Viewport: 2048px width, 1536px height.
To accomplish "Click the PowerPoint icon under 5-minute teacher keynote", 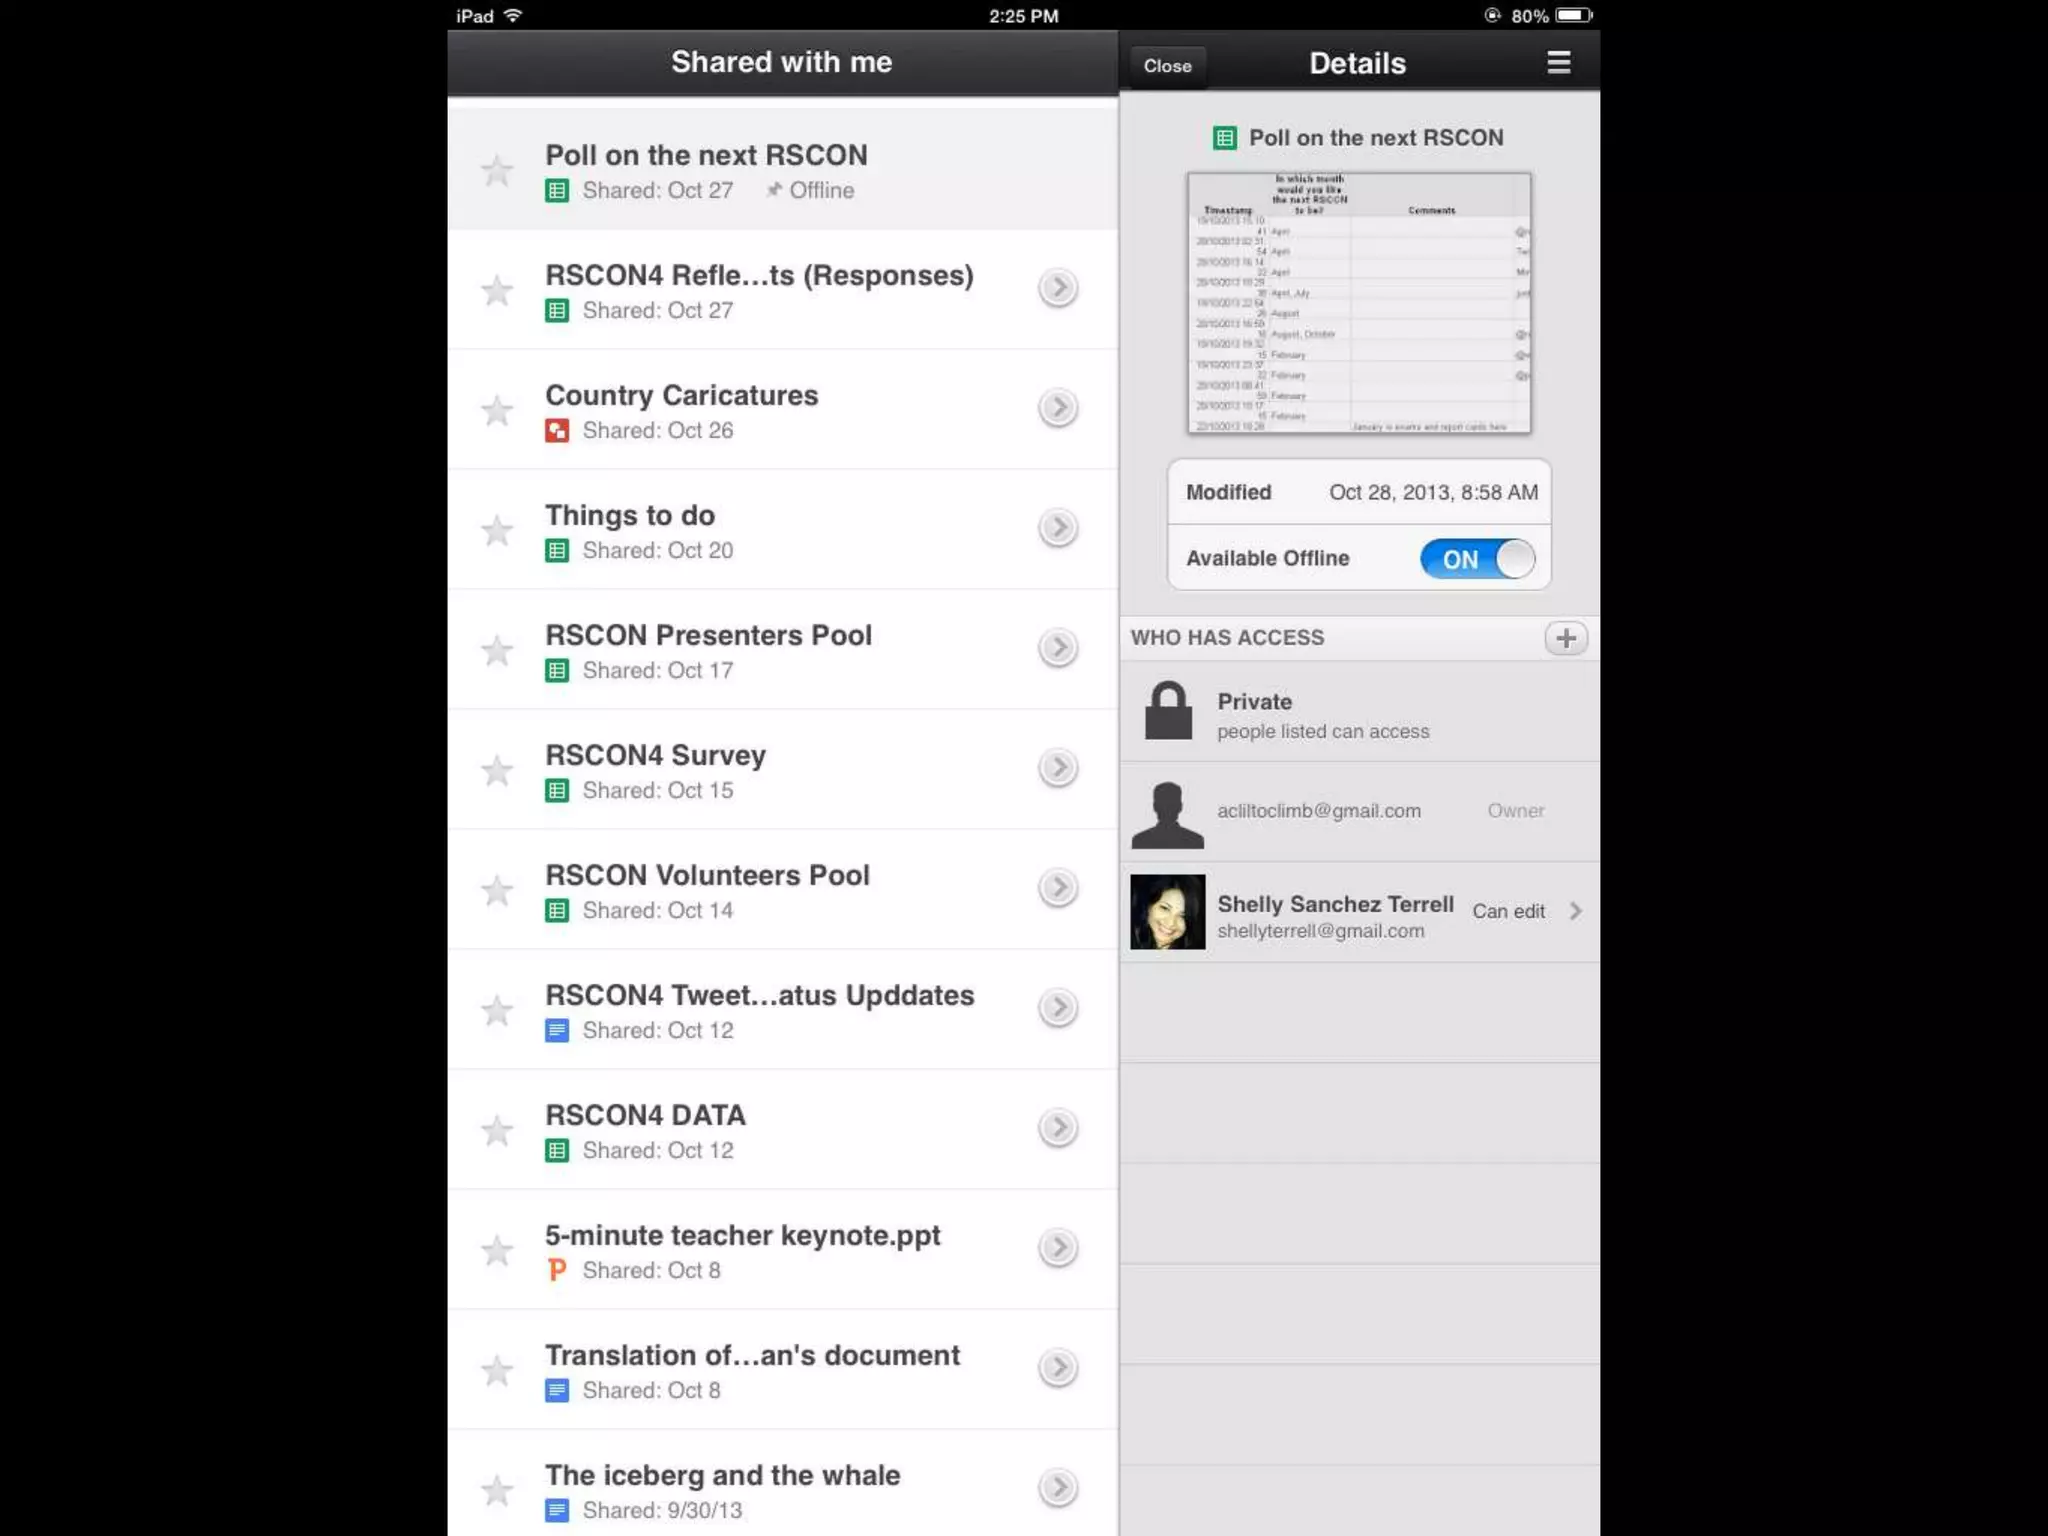I will (x=557, y=1270).
